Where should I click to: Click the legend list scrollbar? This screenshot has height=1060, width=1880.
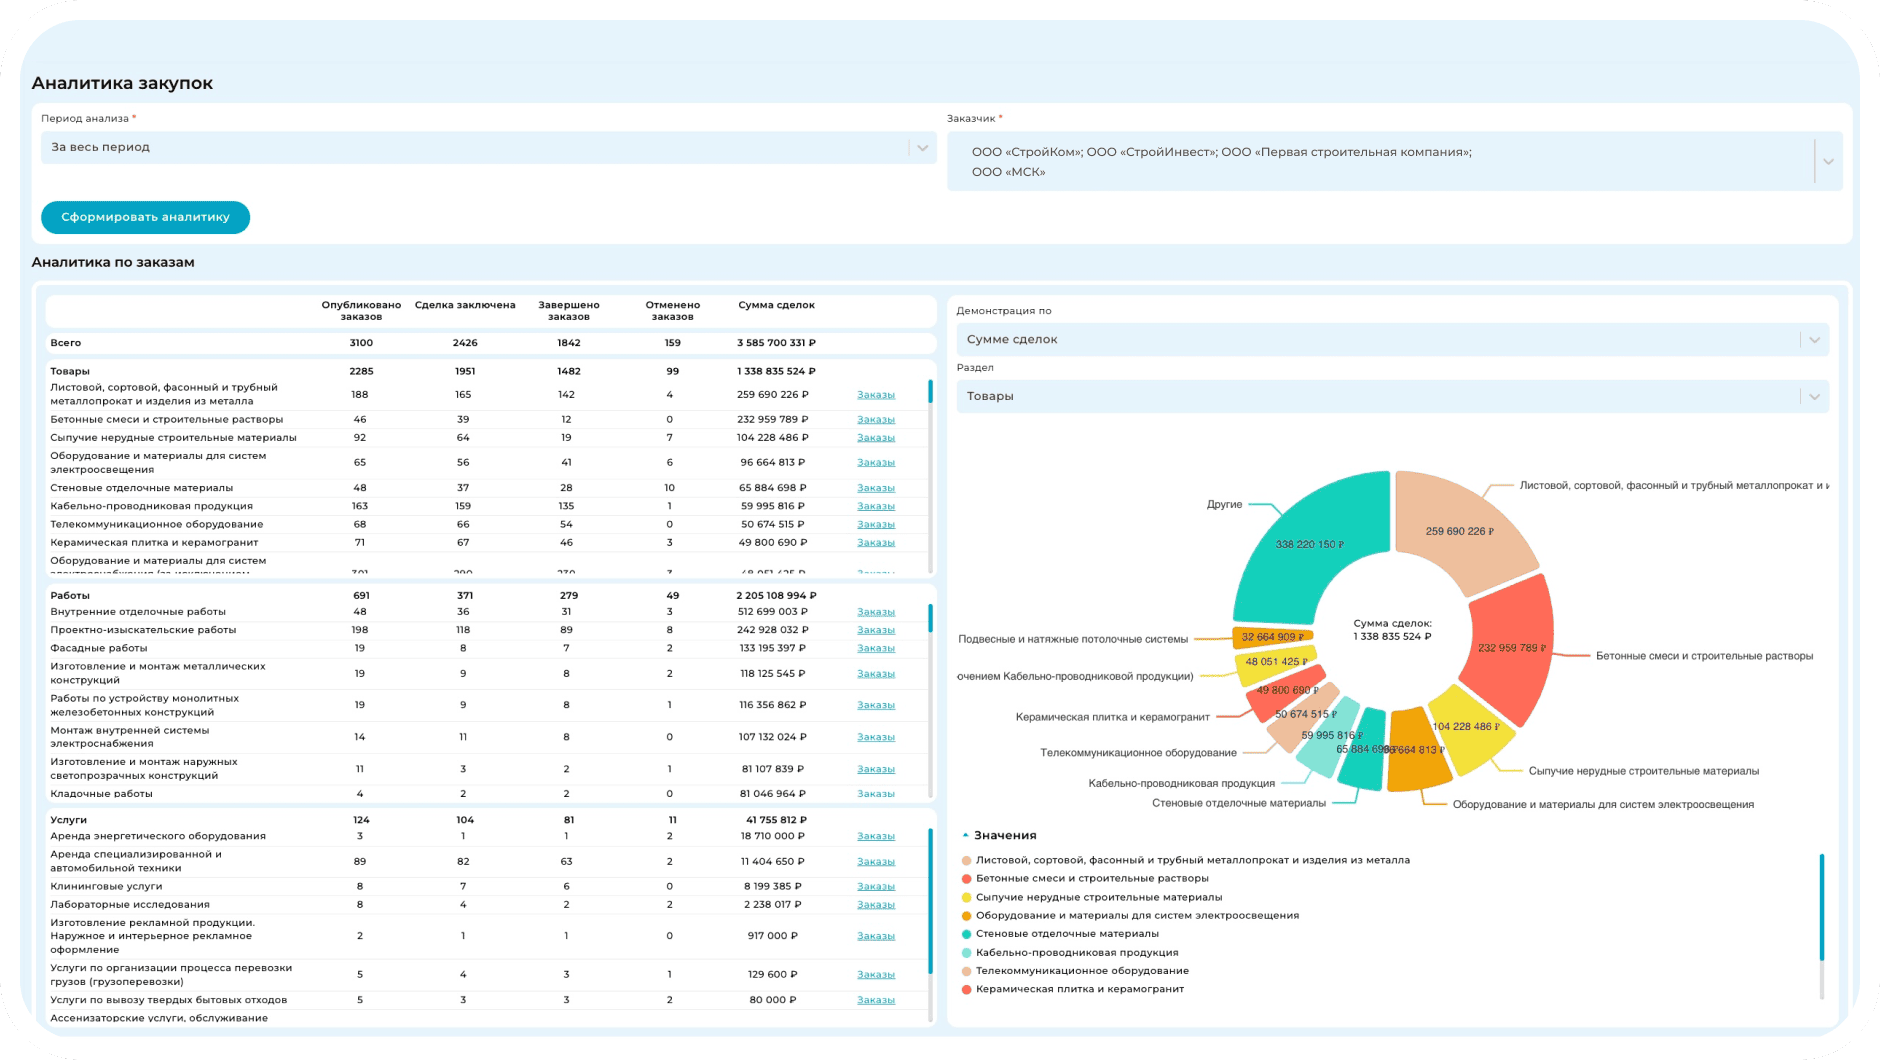(x=1821, y=905)
